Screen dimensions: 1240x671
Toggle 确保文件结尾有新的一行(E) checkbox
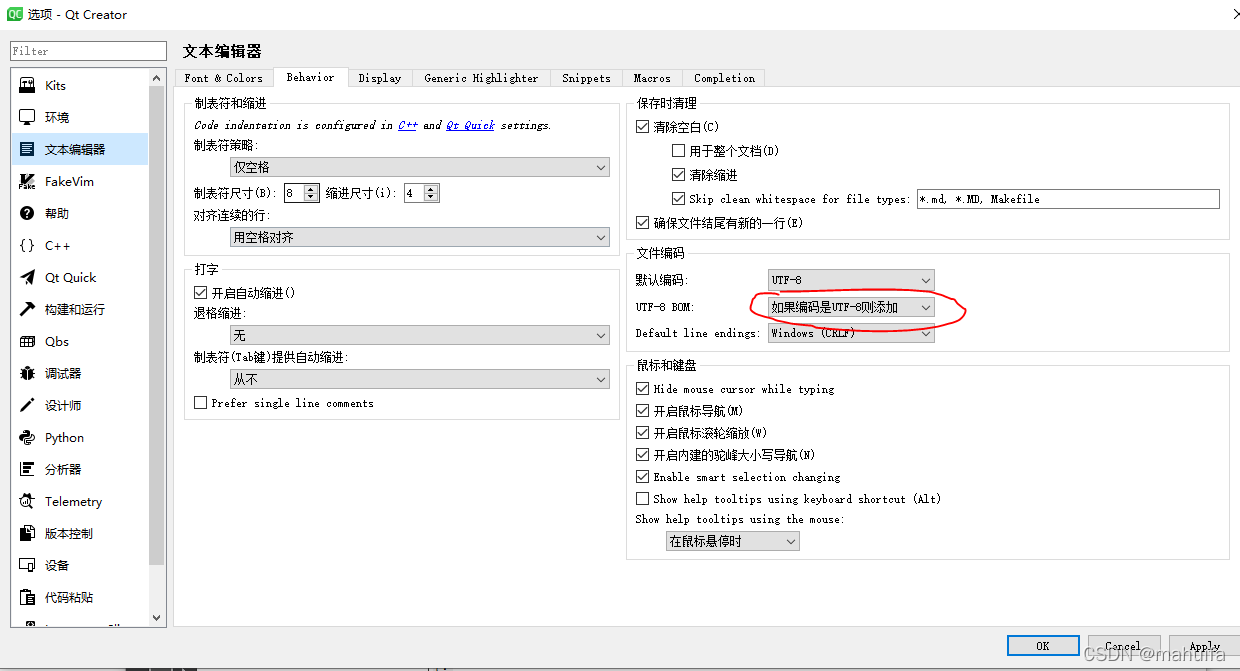pyautogui.click(x=643, y=223)
